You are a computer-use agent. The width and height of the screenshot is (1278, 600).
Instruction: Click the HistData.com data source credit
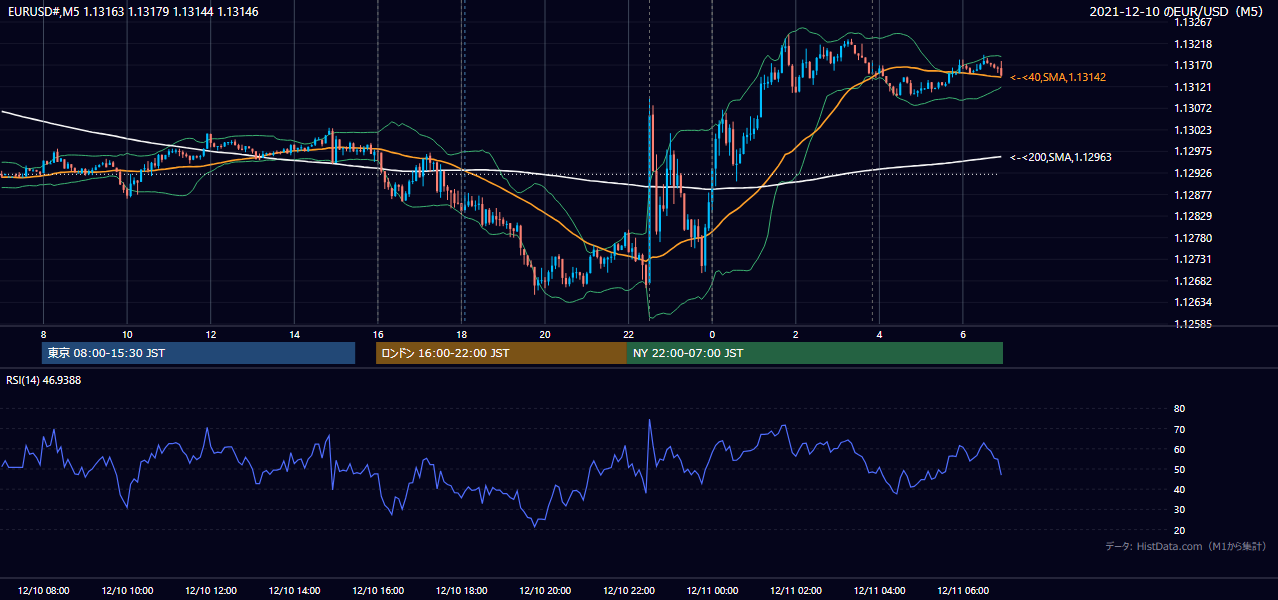[x=1185, y=547]
